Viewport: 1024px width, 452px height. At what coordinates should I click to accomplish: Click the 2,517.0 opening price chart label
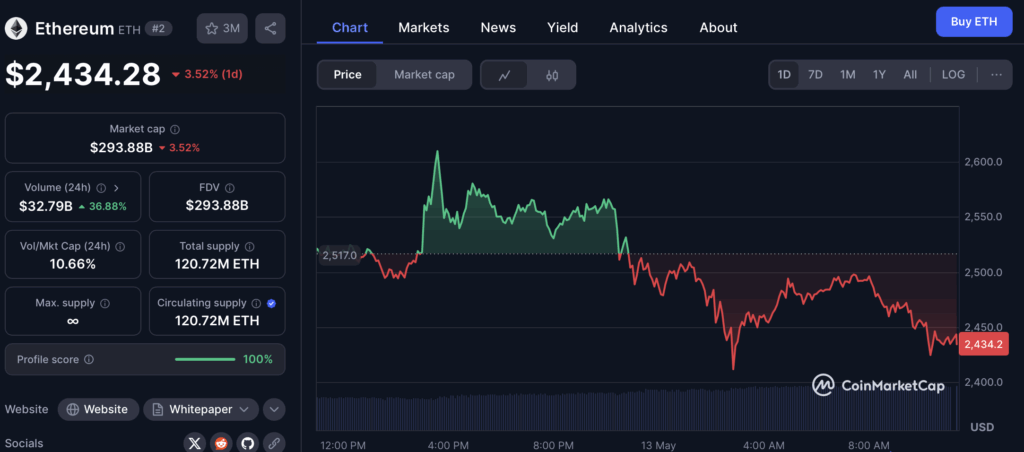(x=340, y=255)
